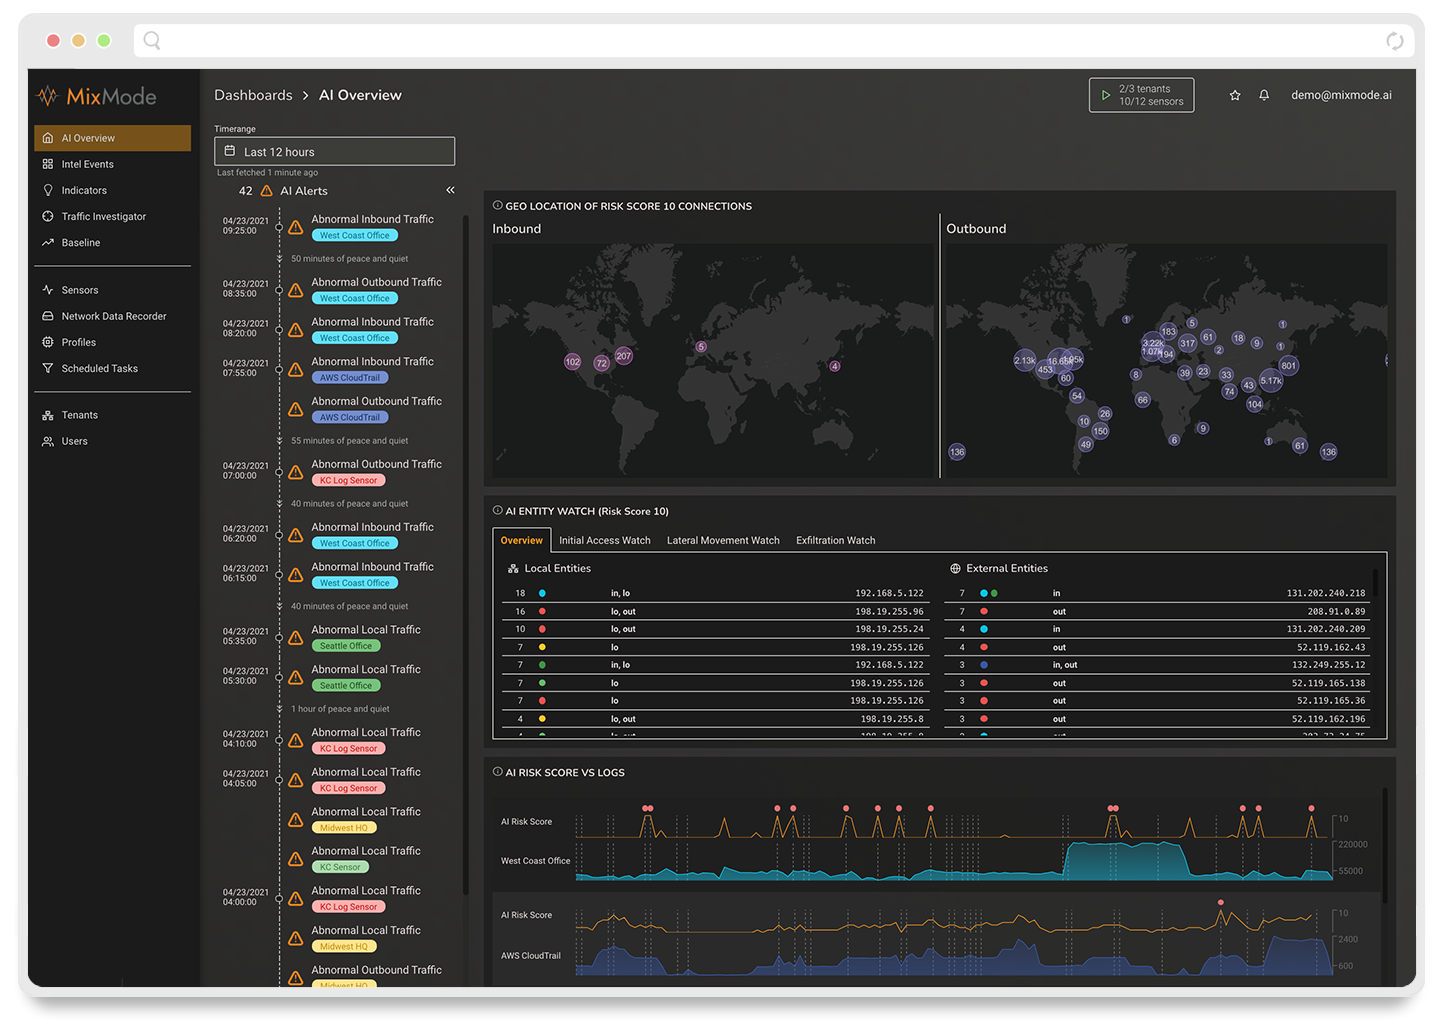Click the Intel Events grid icon
Viewport: 1434px width, 1029px height.
pyautogui.click(x=48, y=164)
